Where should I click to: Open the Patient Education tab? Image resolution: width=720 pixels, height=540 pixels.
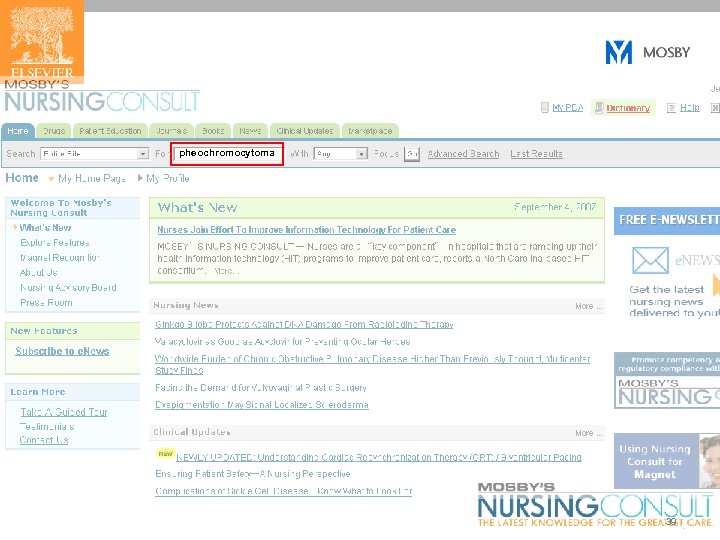pos(110,131)
